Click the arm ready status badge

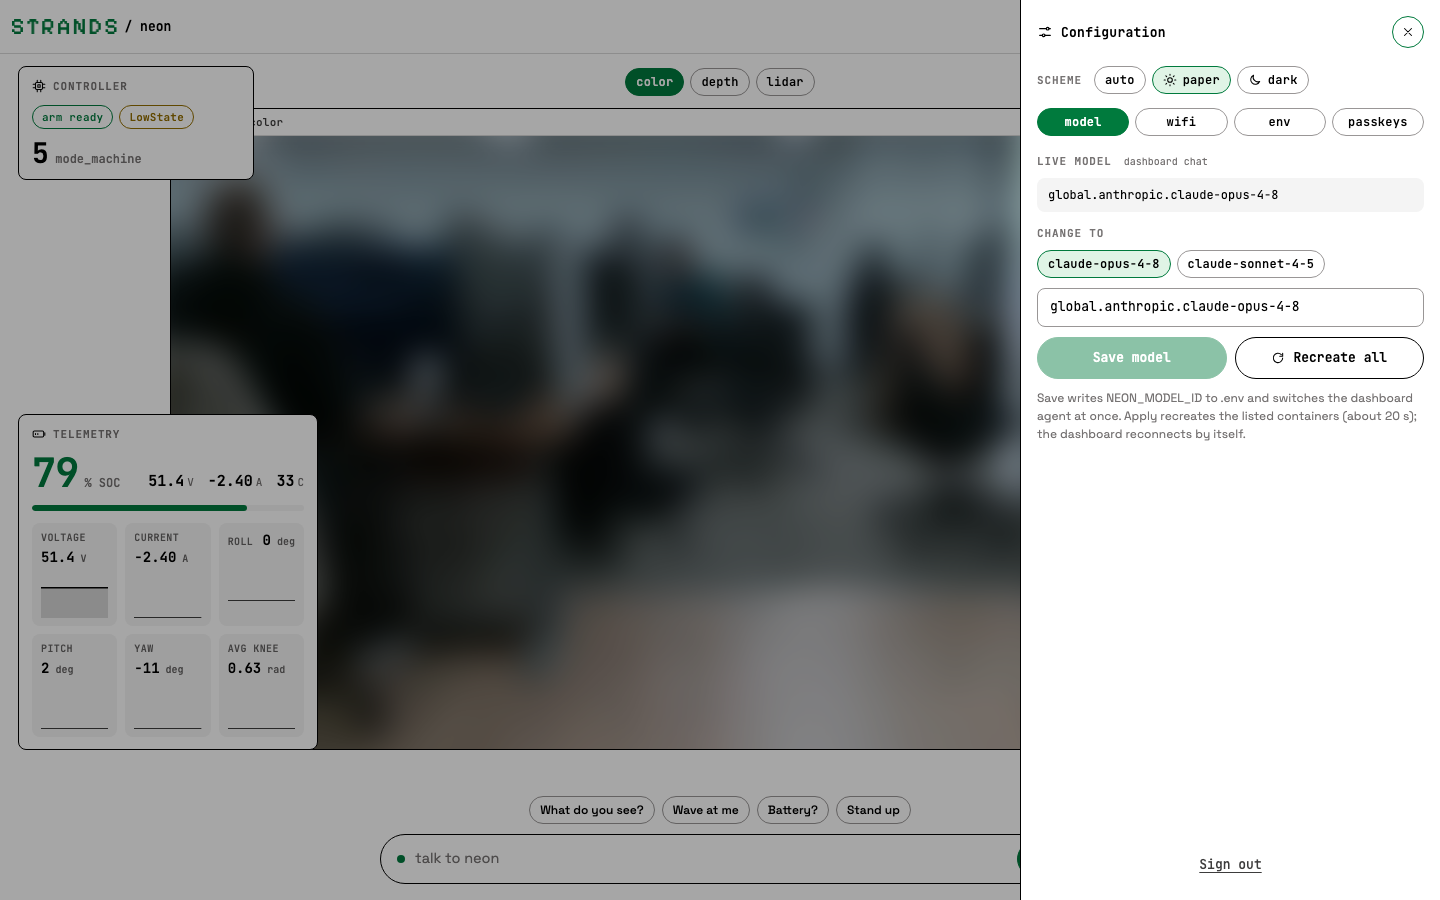(73, 117)
